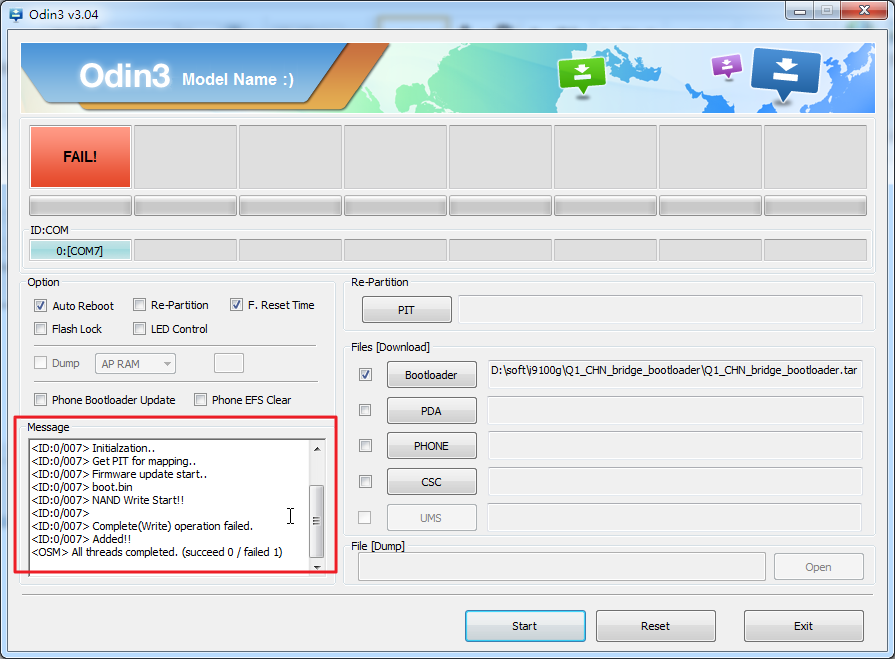Toggle the F. Reset Time checkbox
Viewport: 895px width, 659px height.
click(x=236, y=305)
